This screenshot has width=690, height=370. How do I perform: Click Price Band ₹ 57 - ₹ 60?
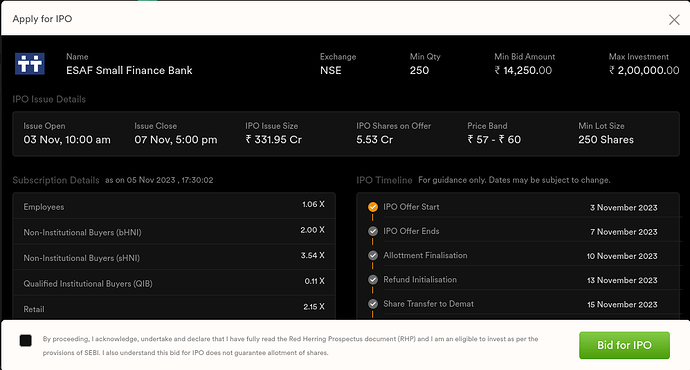[494, 139]
